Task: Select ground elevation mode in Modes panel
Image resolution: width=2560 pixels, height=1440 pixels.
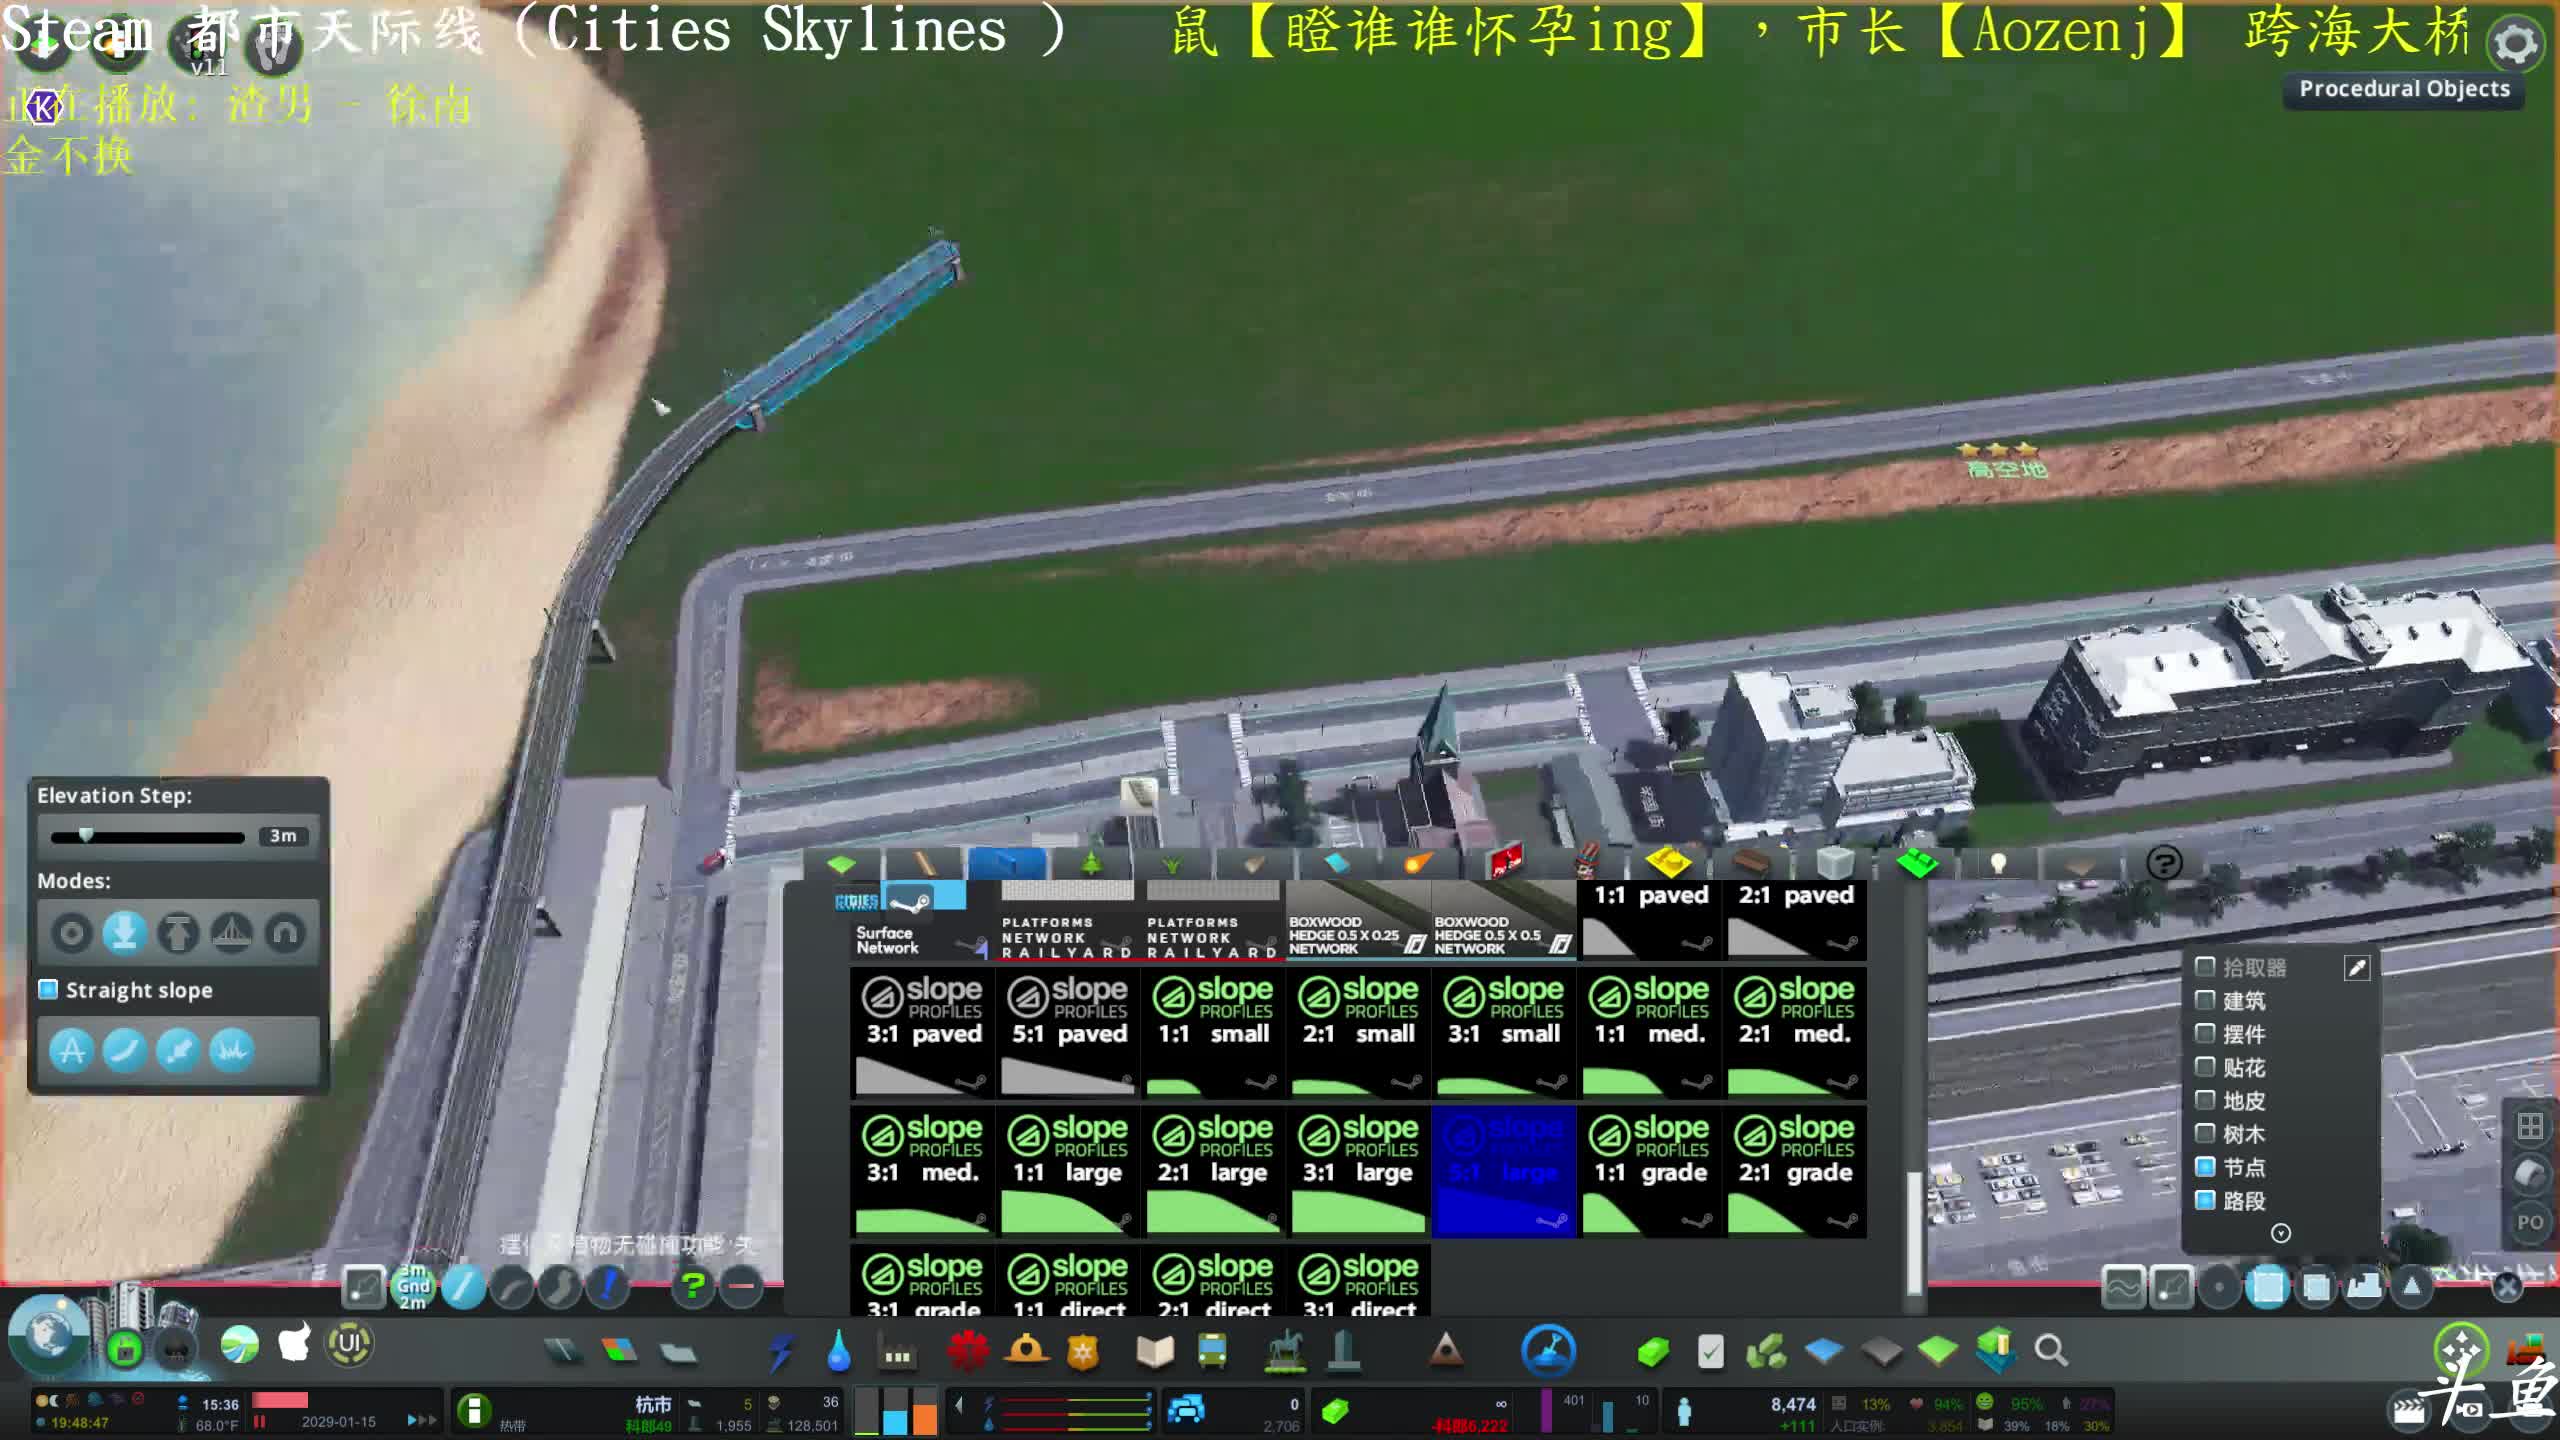Action: [x=124, y=933]
